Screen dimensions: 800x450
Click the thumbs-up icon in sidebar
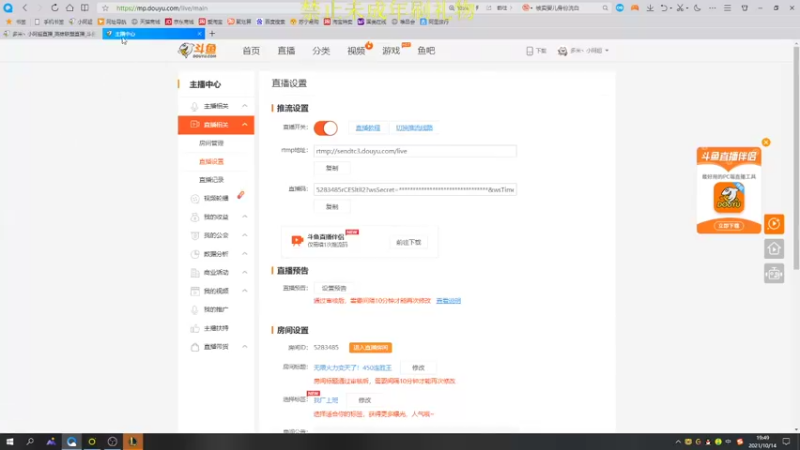(194, 328)
